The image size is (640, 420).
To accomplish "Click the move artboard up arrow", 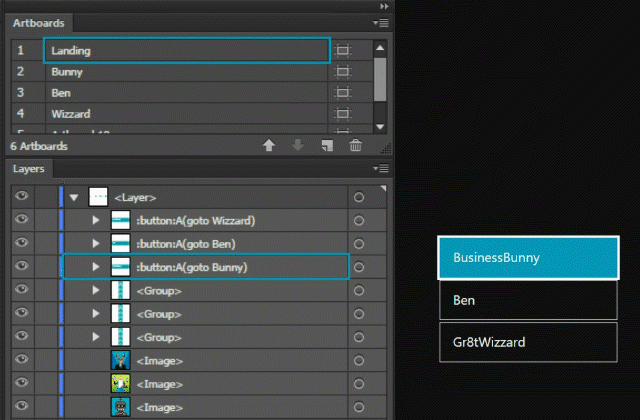I will (x=268, y=146).
